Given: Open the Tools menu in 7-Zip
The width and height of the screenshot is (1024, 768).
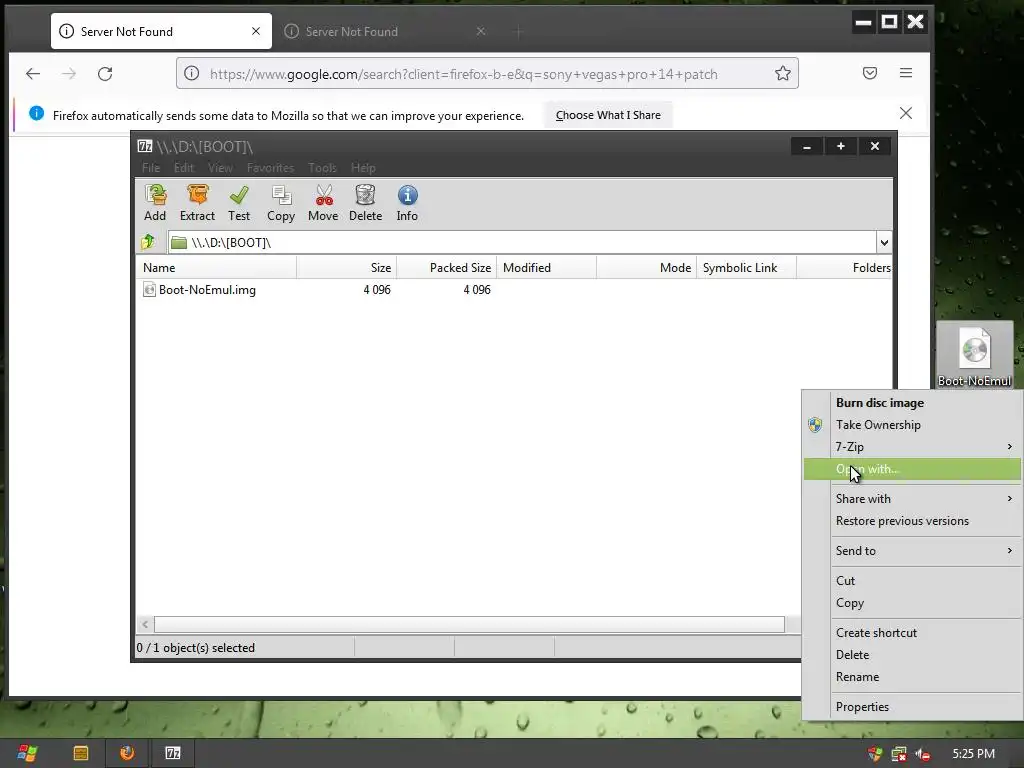Looking at the screenshot, I should coord(323,168).
